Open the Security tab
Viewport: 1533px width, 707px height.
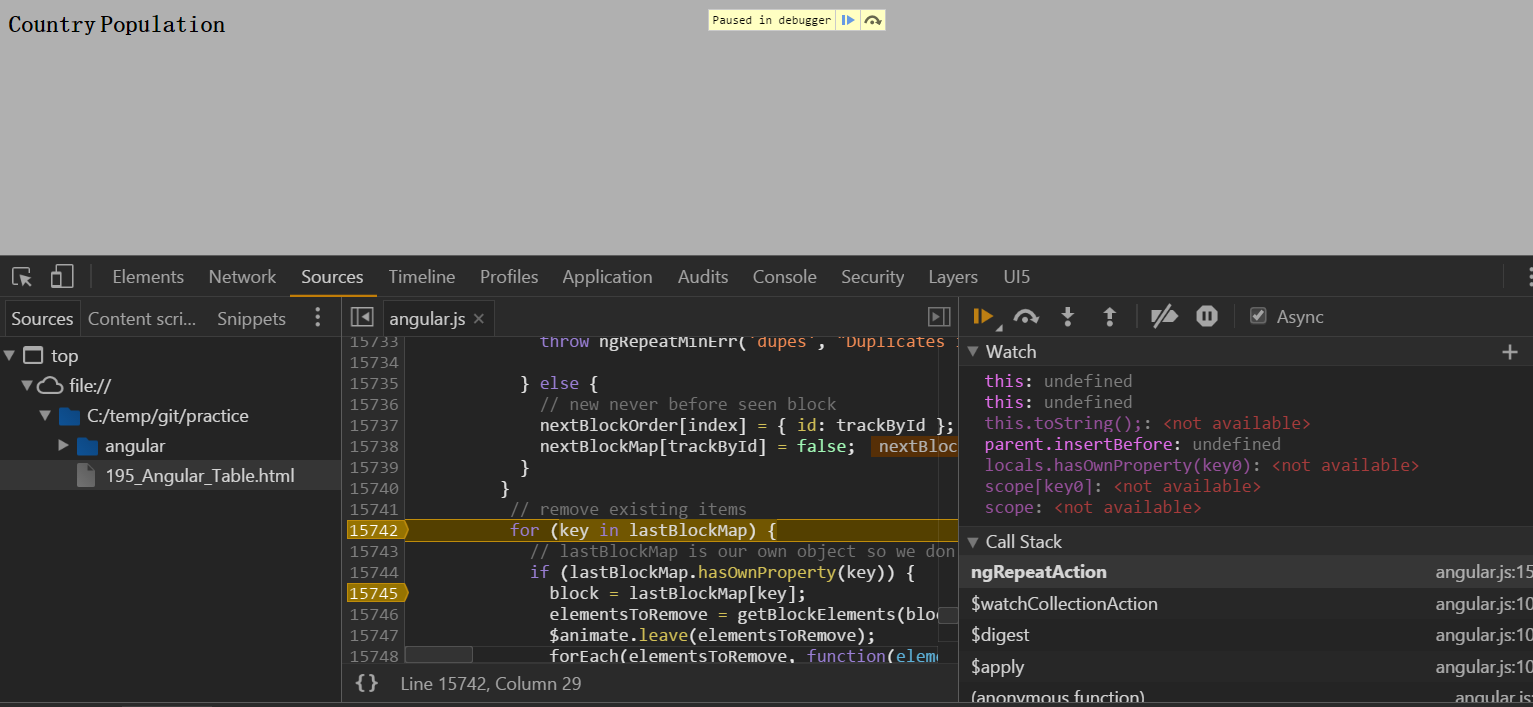(872, 277)
